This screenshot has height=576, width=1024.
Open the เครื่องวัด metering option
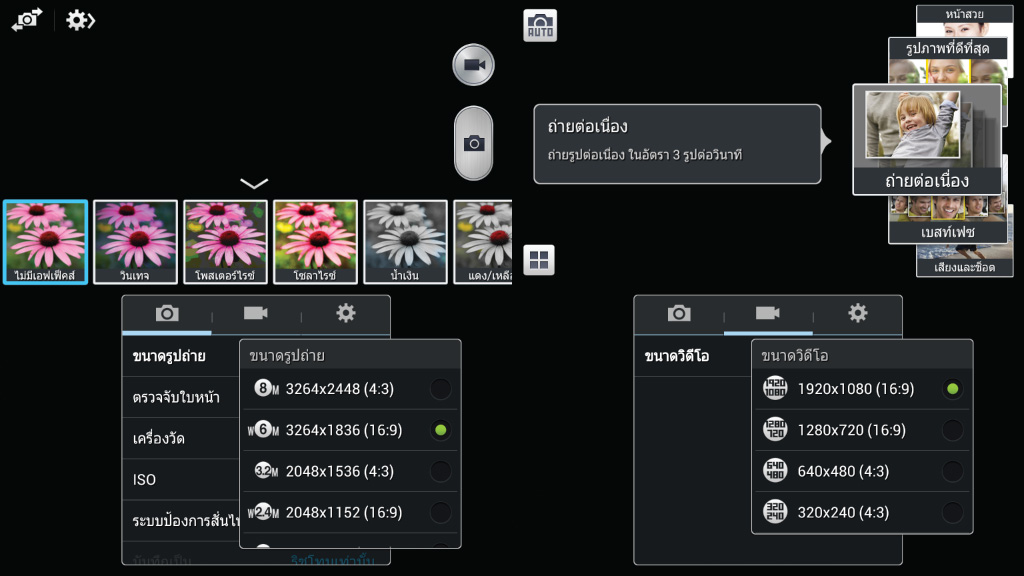tap(181, 438)
